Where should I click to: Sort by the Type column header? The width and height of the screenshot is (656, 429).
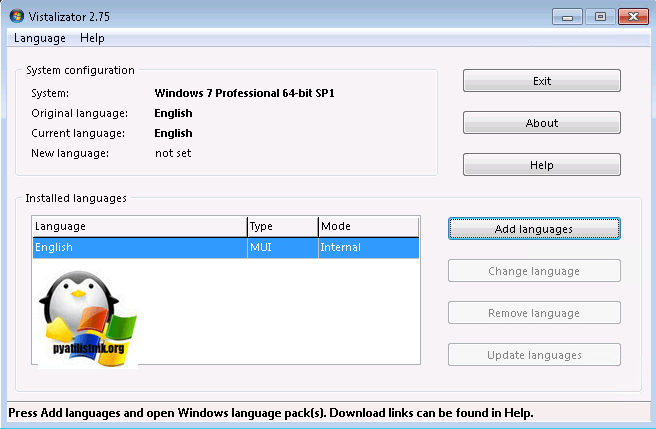[283, 226]
